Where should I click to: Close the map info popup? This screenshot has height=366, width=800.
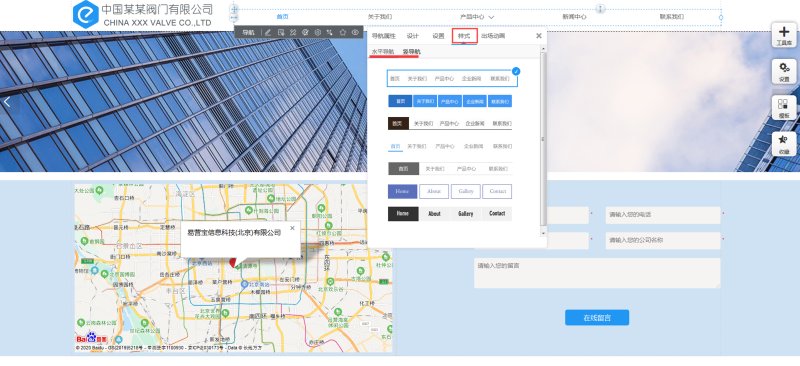[x=292, y=228]
